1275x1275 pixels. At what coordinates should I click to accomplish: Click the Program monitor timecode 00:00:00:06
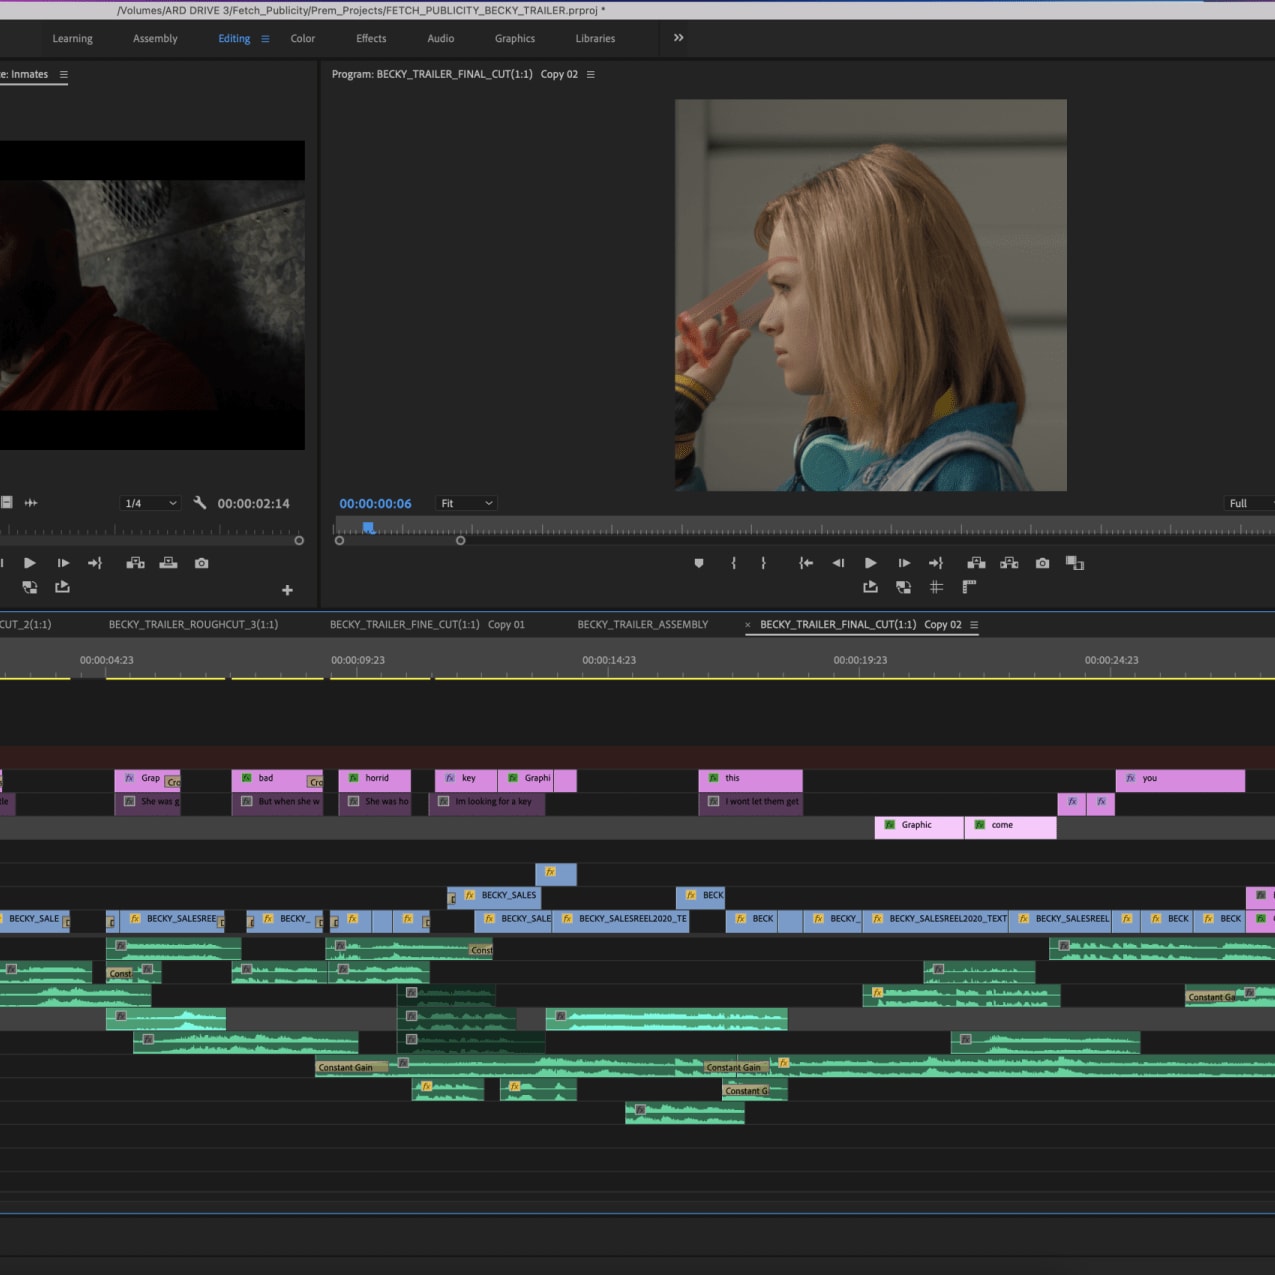coord(375,503)
